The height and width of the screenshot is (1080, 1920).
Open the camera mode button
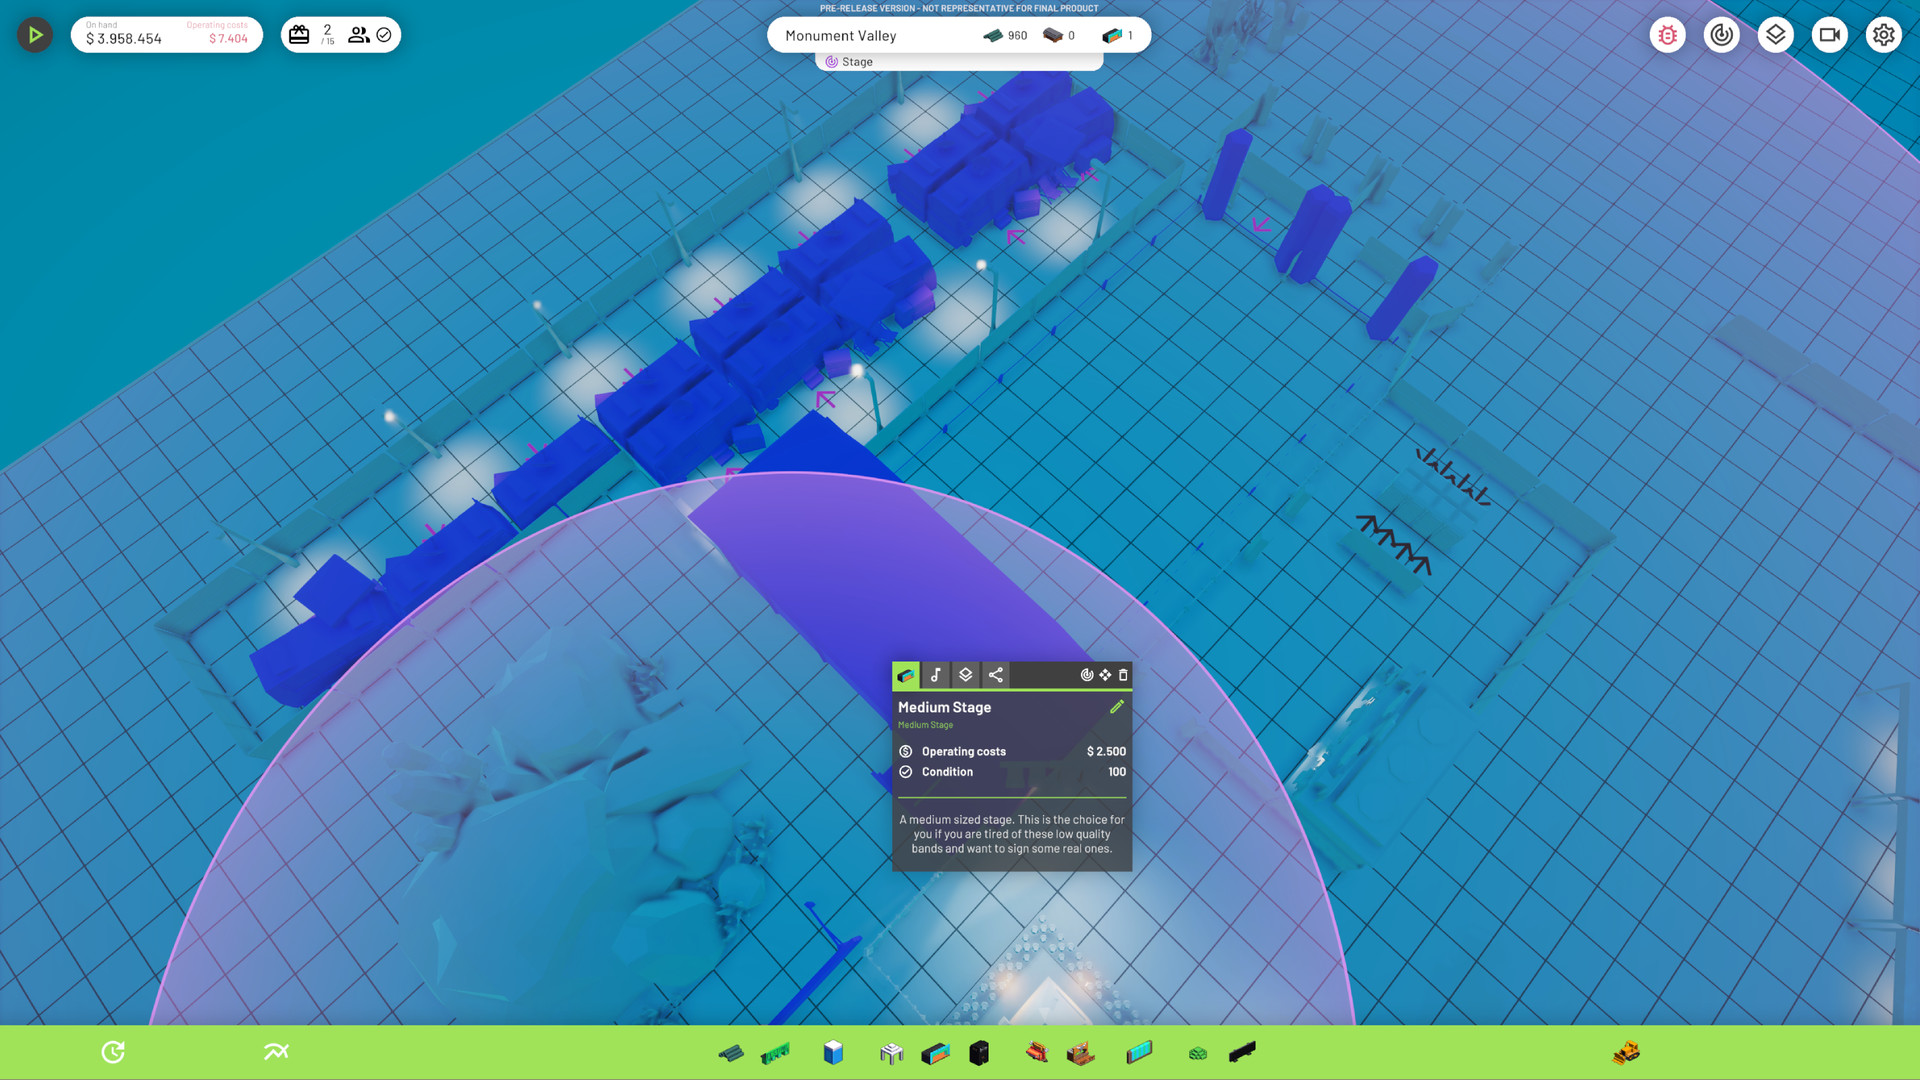(1829, 35)
